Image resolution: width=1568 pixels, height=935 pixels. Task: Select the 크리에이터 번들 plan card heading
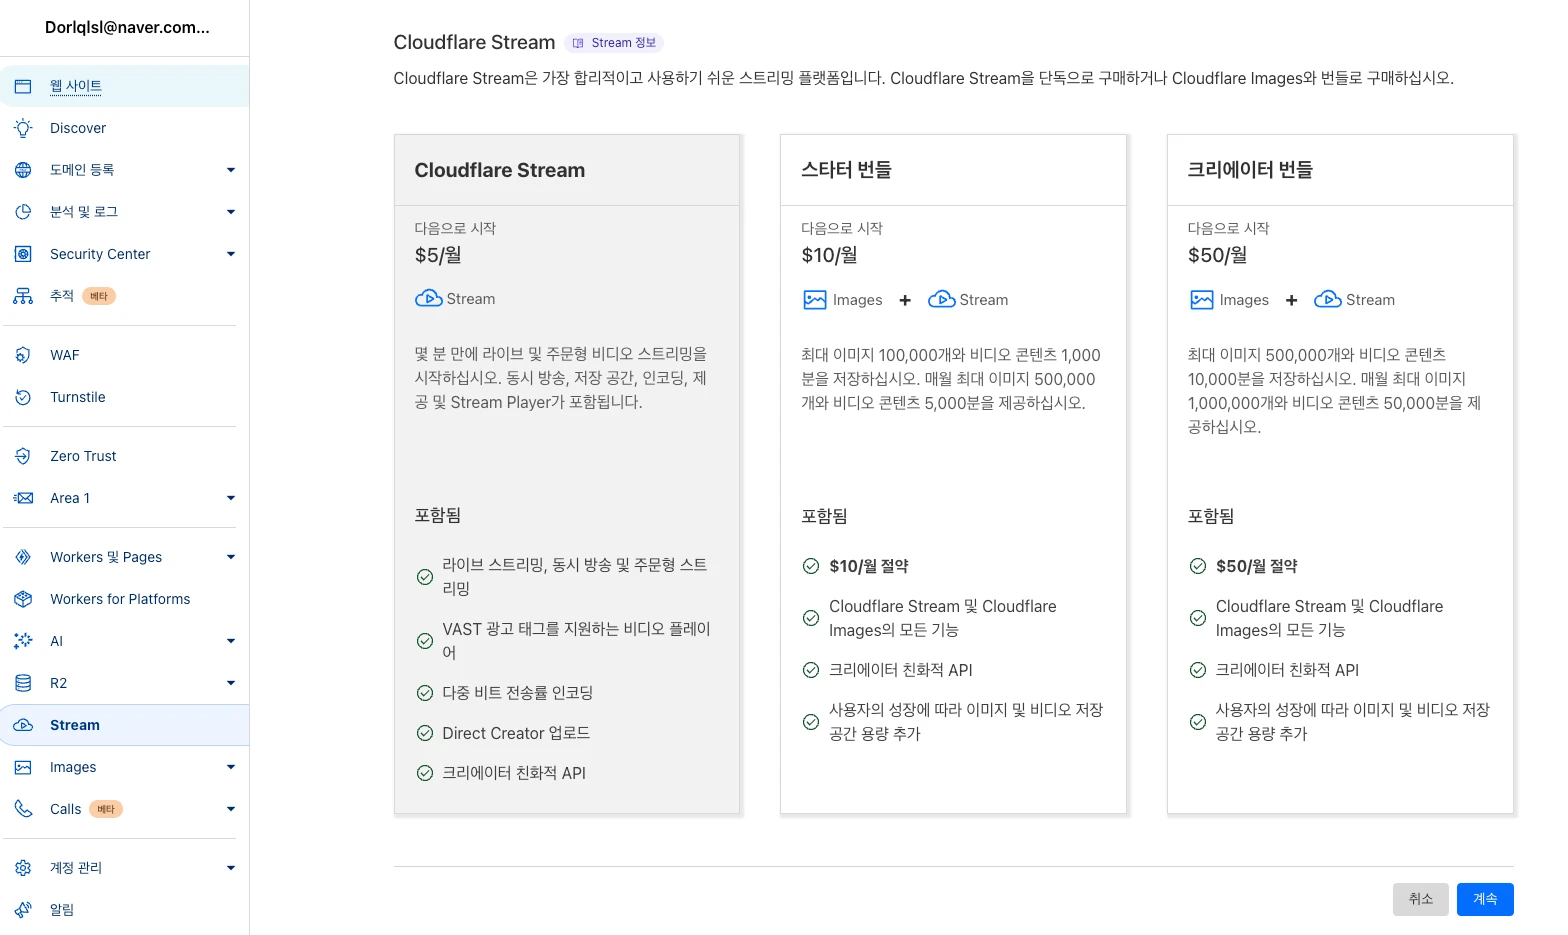pos(1250,170)
